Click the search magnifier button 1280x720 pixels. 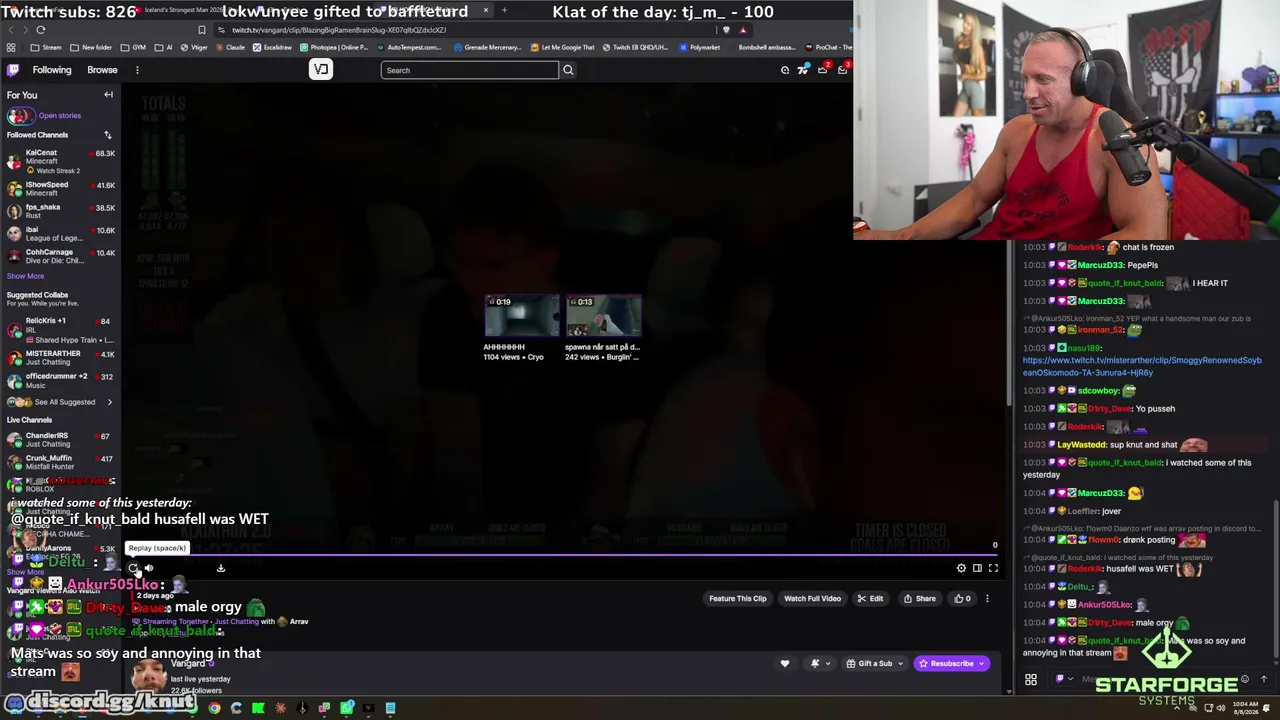point(568,70)
